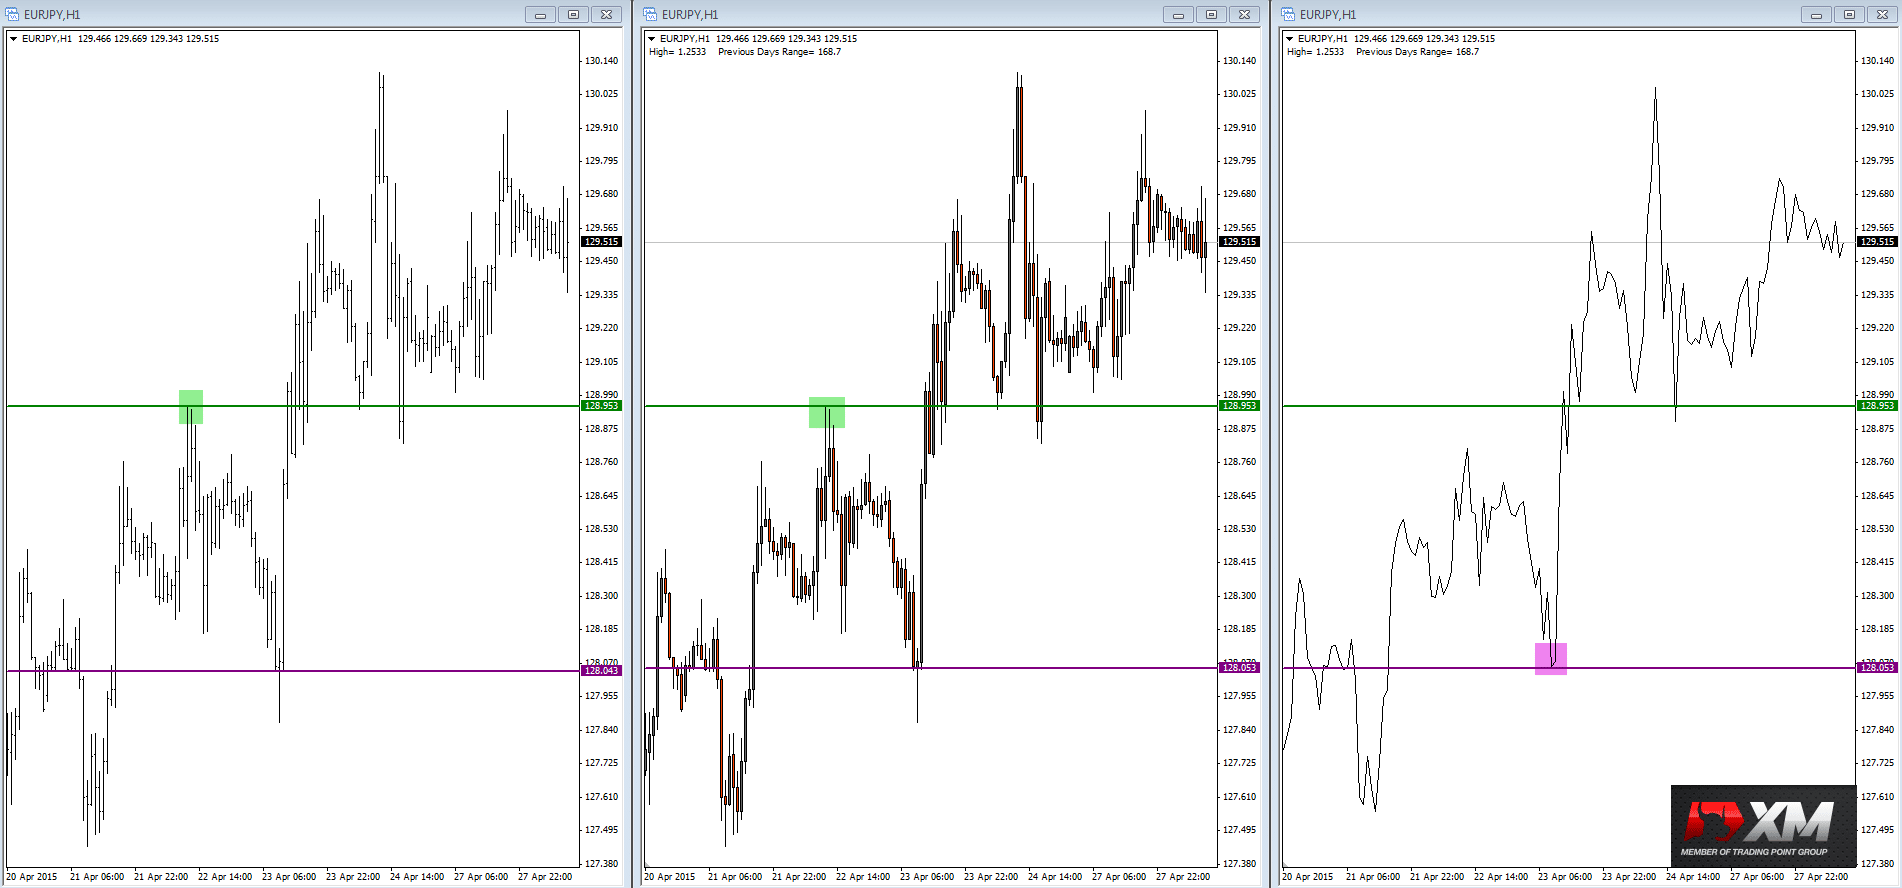
Task: Activate the middle chart's title bar
Action: pos(900,14)
